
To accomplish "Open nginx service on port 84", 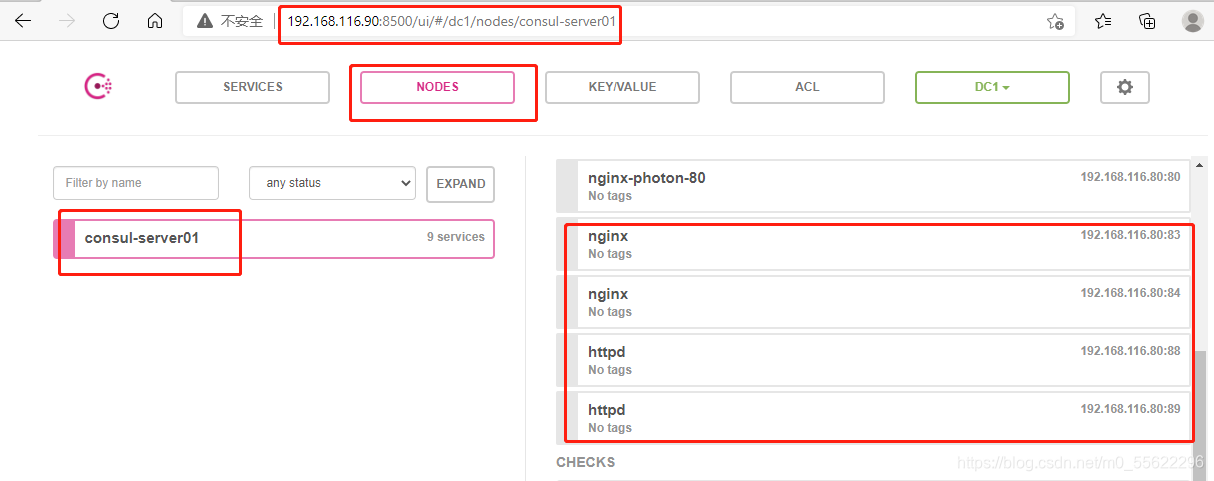I will [x=873, y=302].
